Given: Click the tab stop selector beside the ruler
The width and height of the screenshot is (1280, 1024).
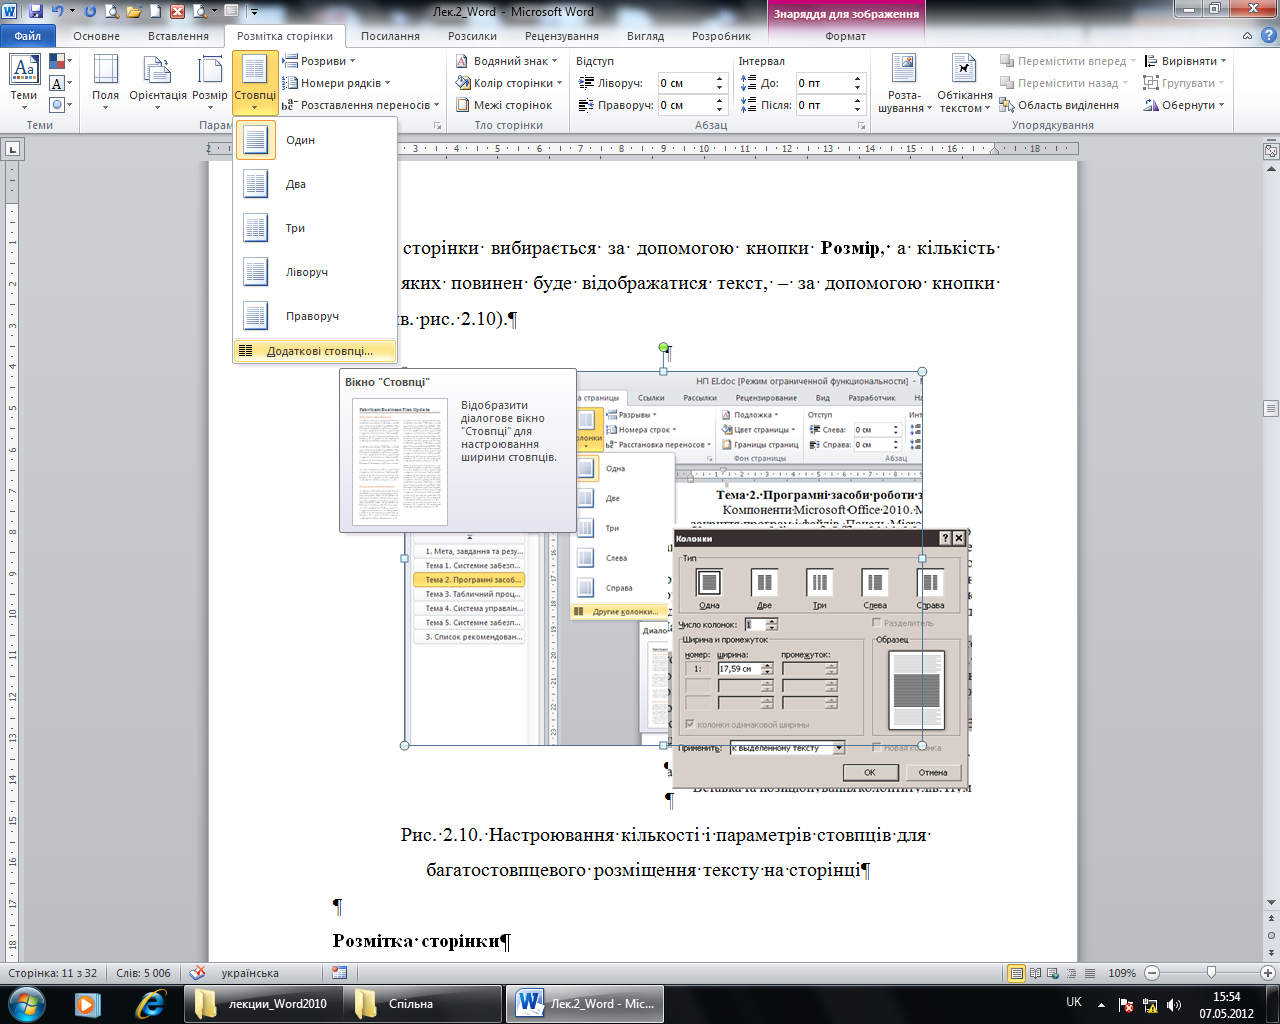Looking at the screenshot, I should 12,149.
